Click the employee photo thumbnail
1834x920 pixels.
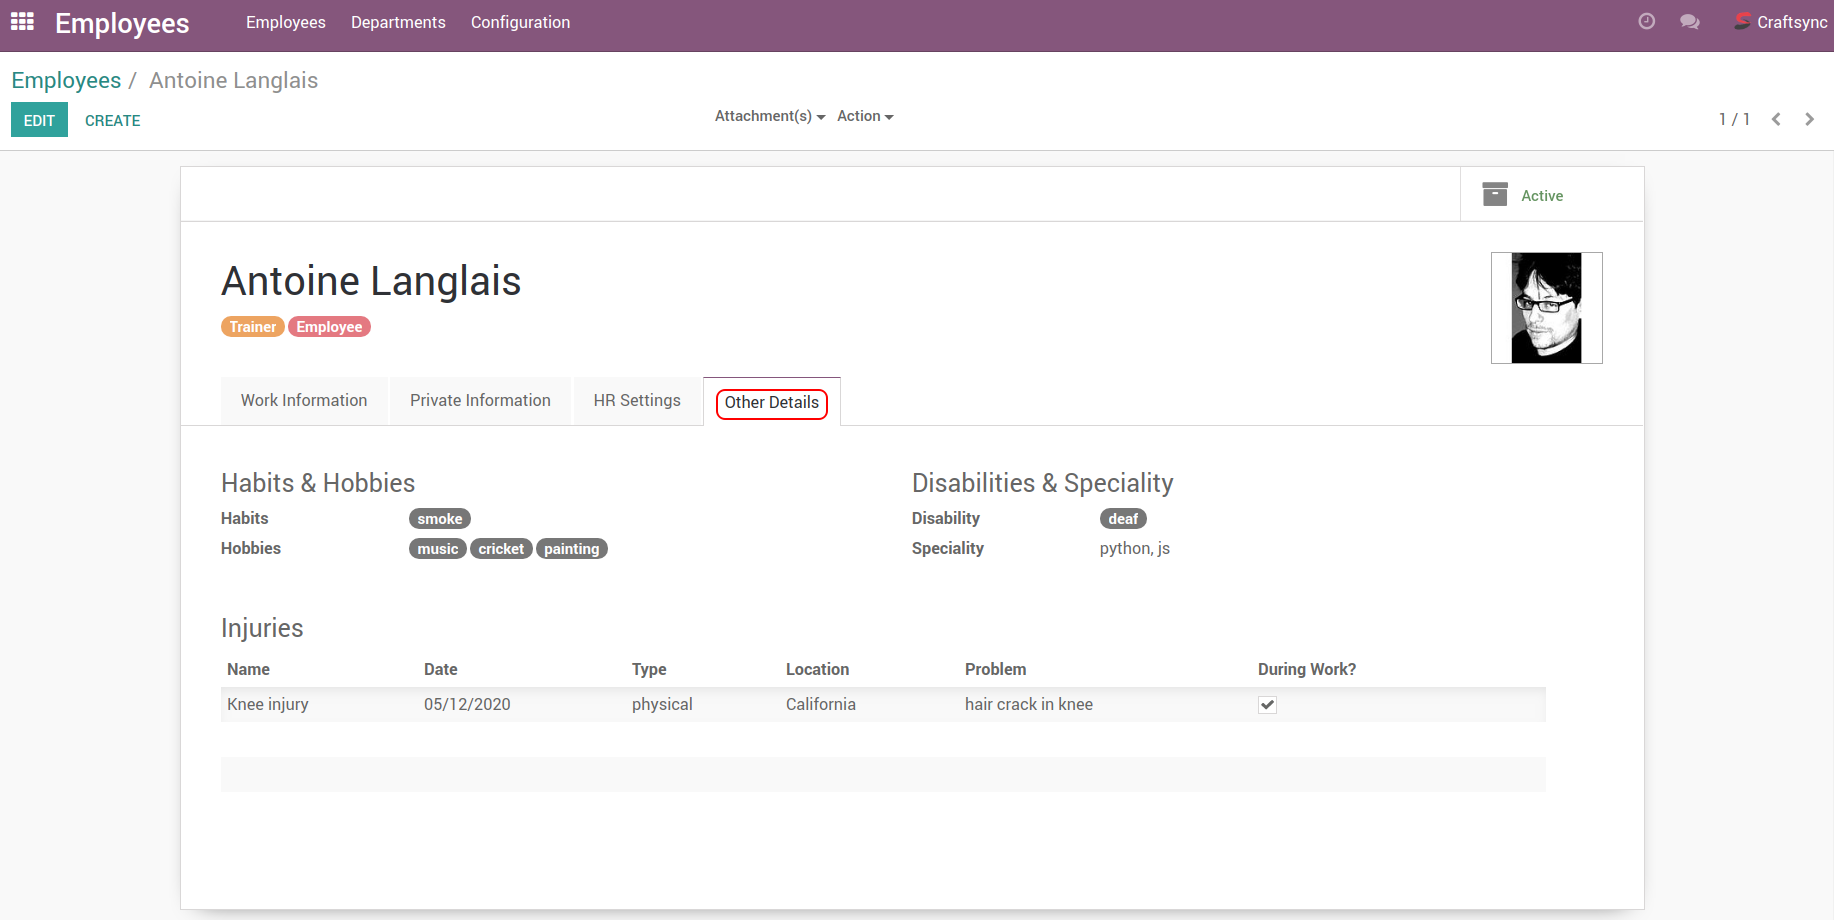pyautogui.click(x=1546, y=308)
